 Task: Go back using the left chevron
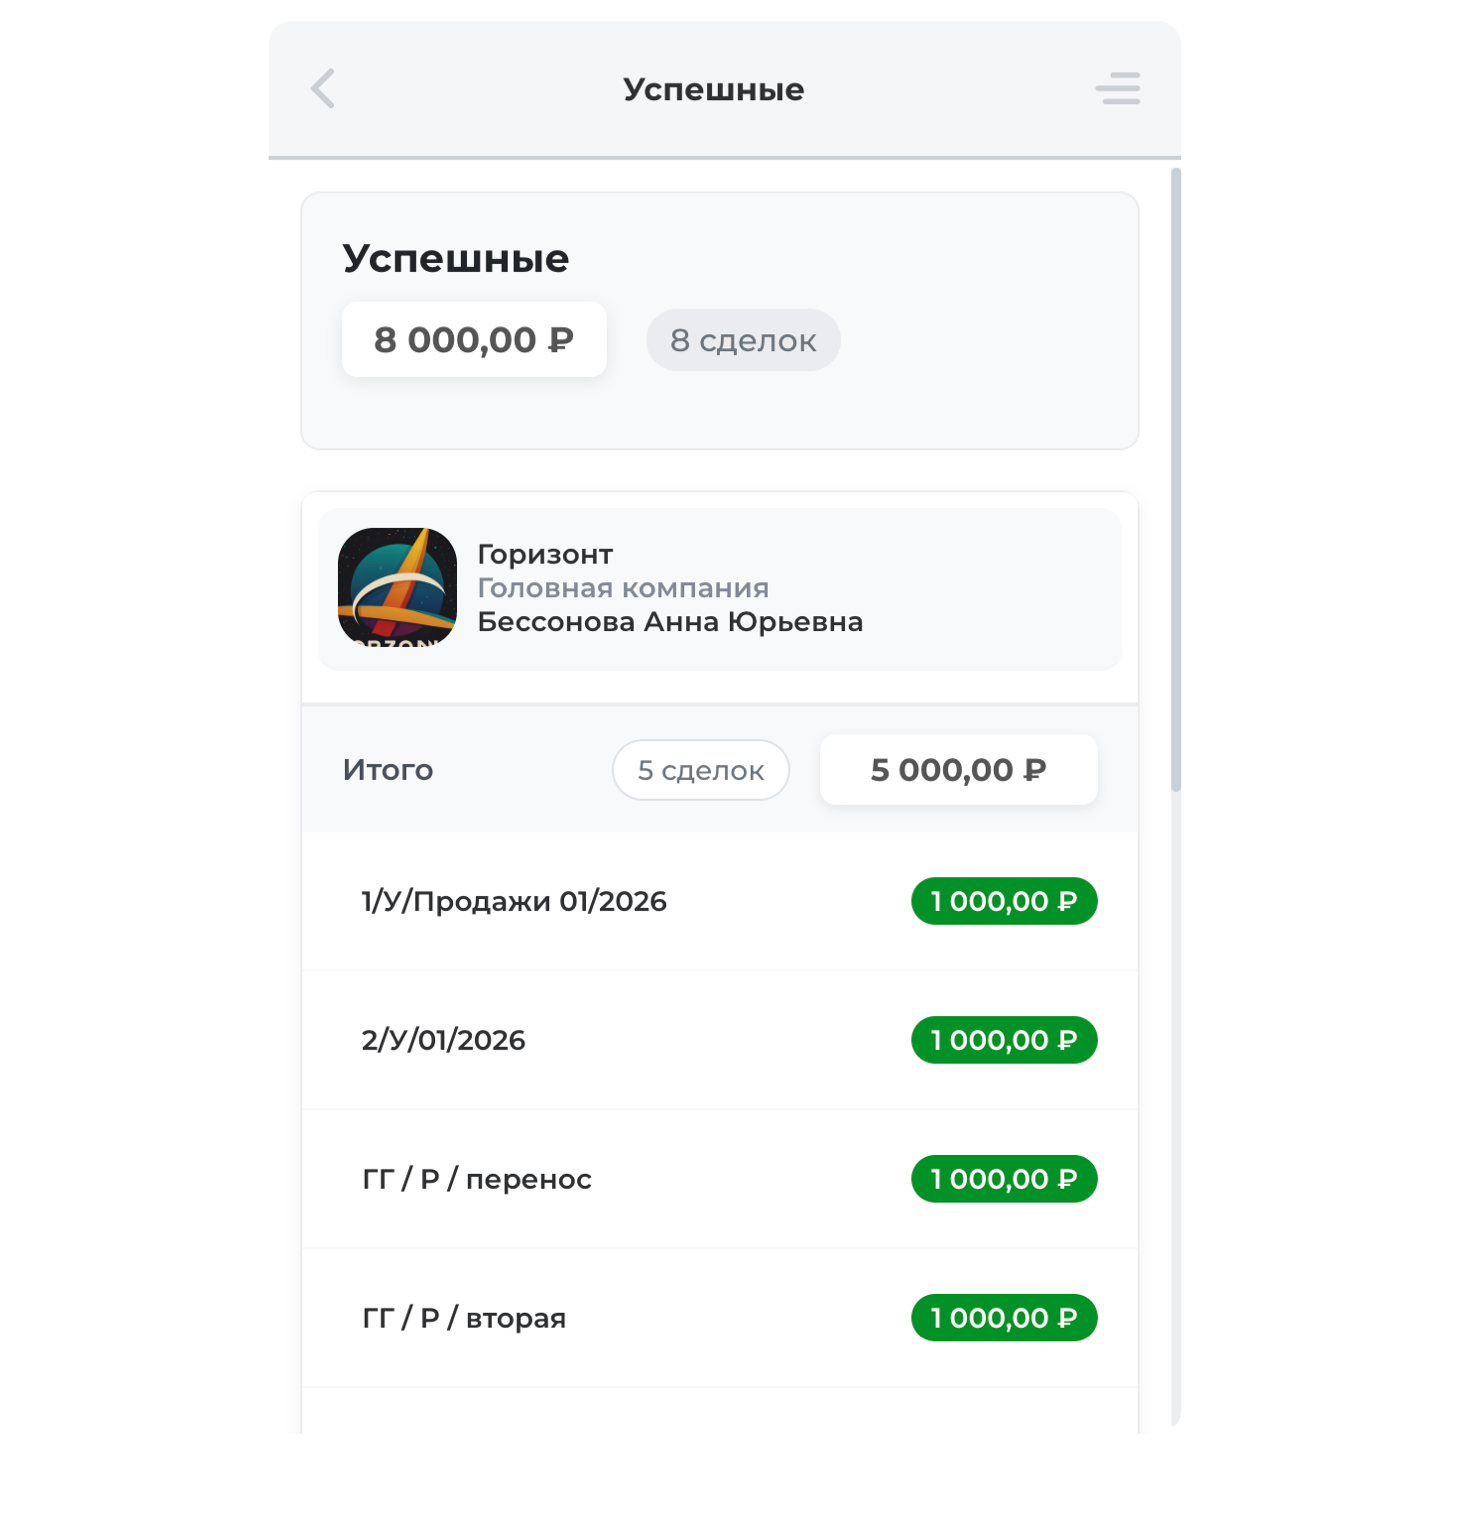[x=322, y=89]
